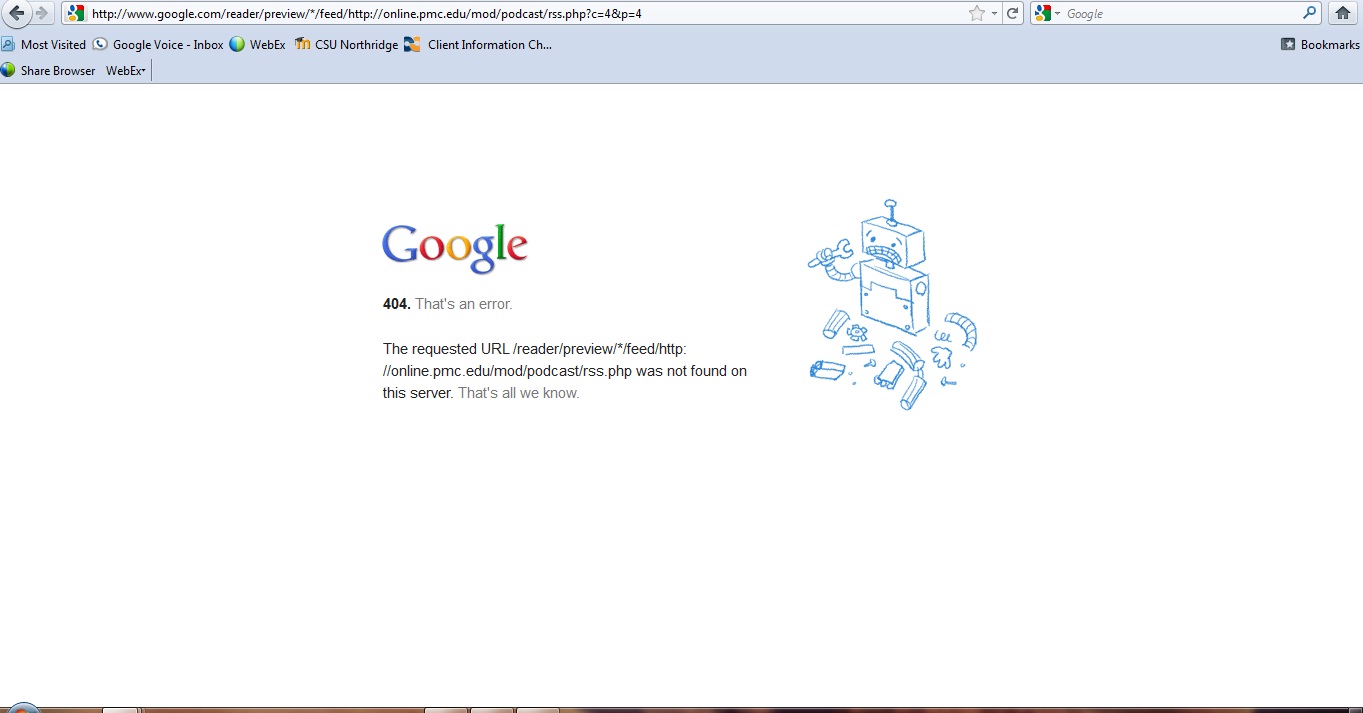Screen dimensions: 1363x713
Task: Click the site favicon in the address bar
Action: tap(76, 13)
